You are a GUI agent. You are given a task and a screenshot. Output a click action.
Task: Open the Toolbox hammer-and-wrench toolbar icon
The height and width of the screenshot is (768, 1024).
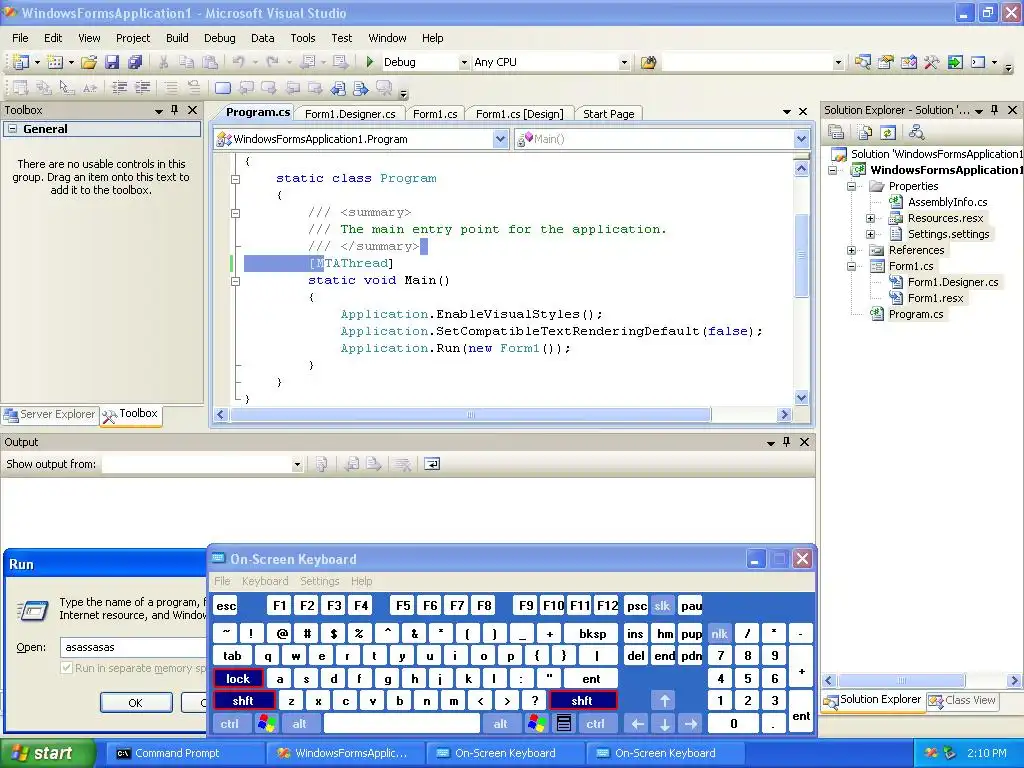click(932, 62)
